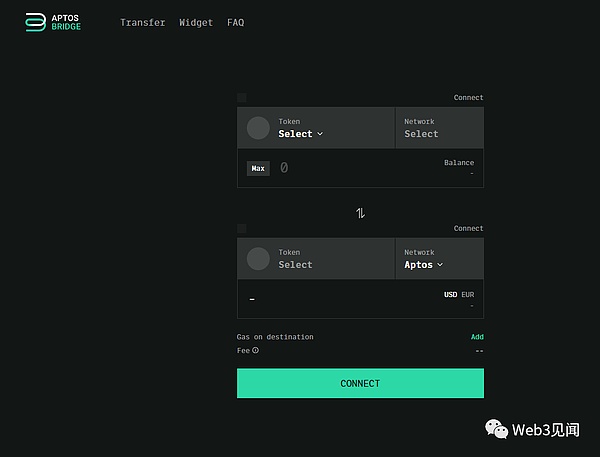The height and width of the screenshot is (457, 600).
Task: Go to the Transfer page
Action: (142, 22)
